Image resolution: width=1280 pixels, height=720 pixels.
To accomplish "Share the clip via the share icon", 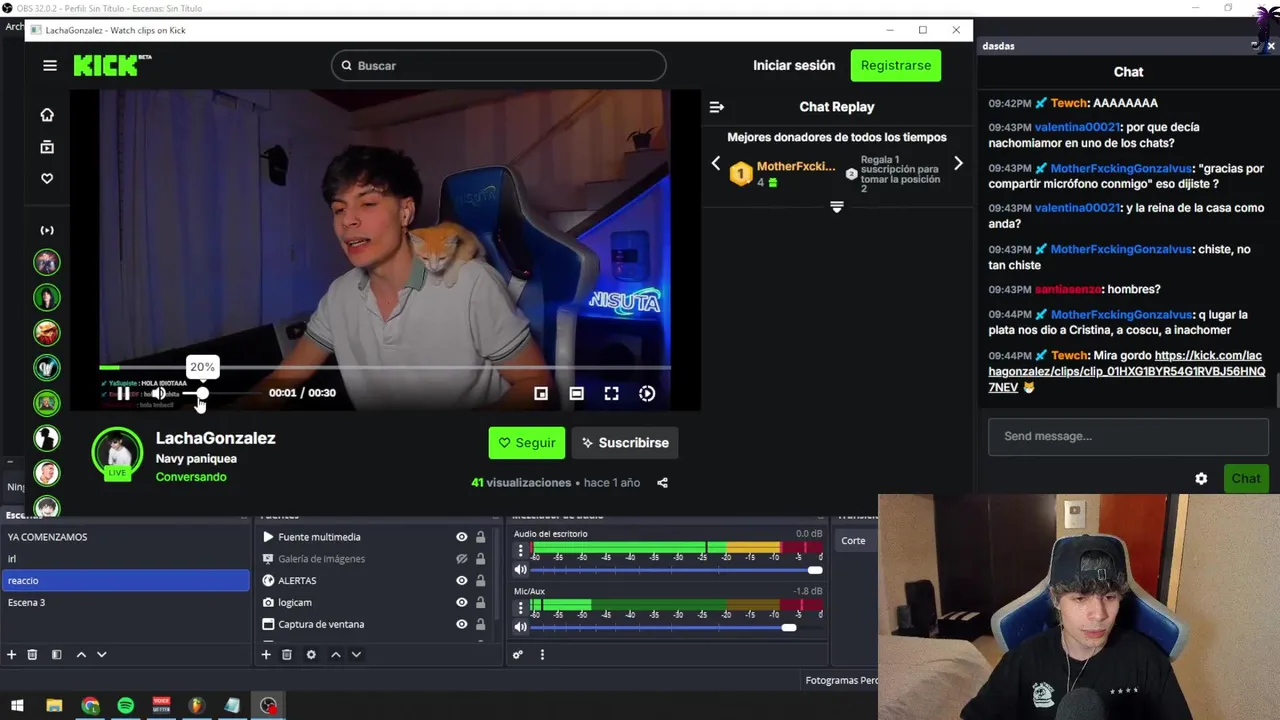I will [662, 483].
